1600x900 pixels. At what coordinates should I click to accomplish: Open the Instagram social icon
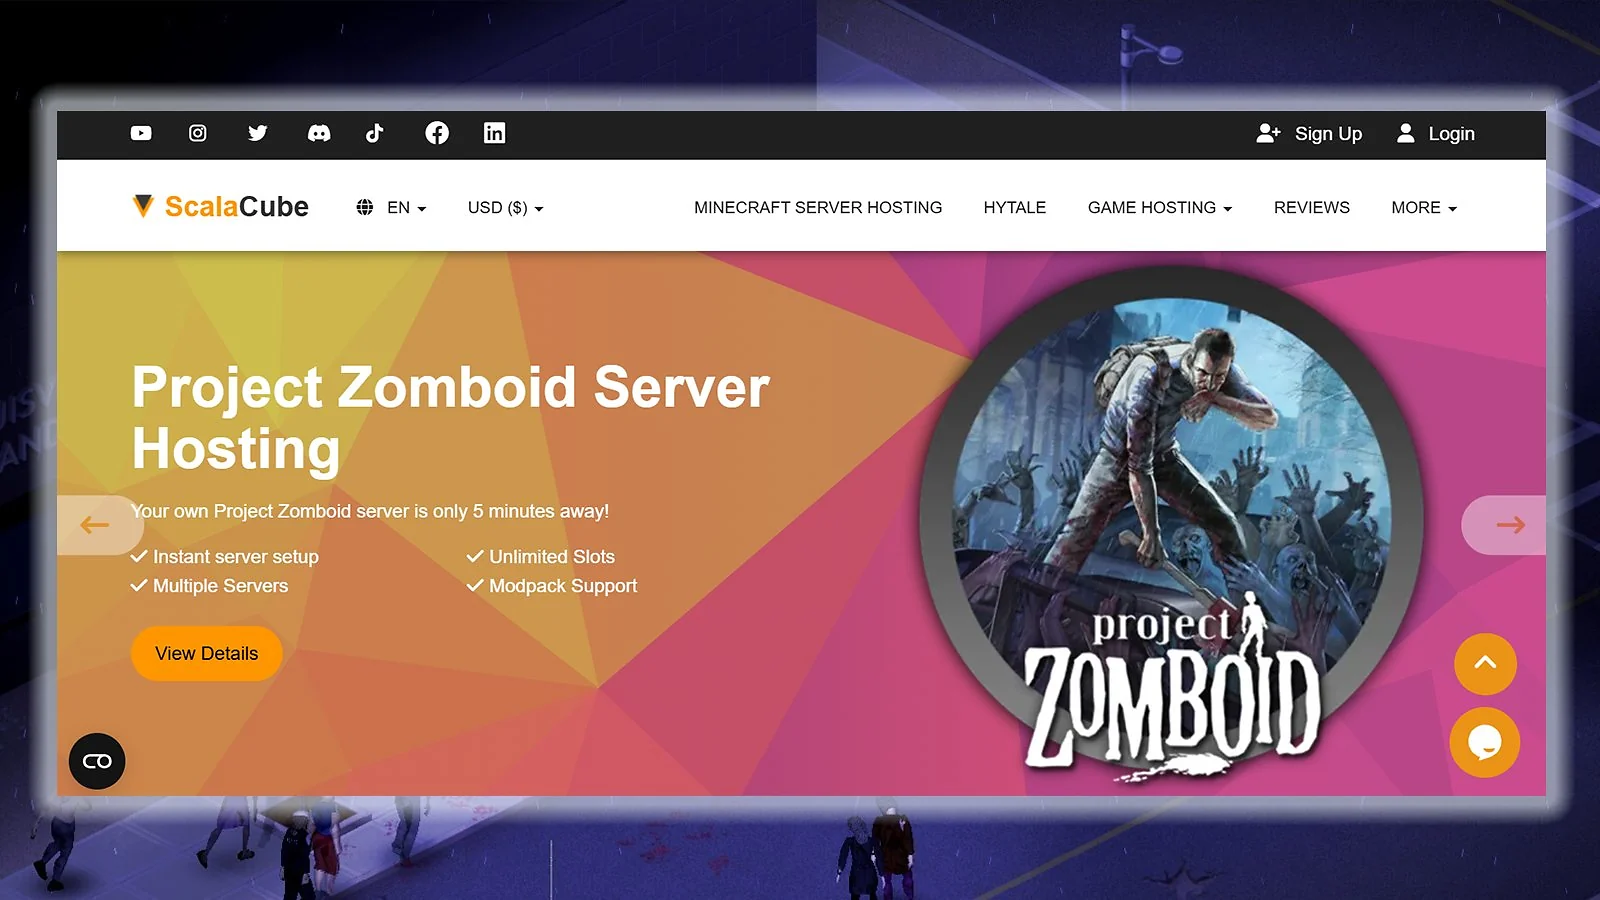198,133
